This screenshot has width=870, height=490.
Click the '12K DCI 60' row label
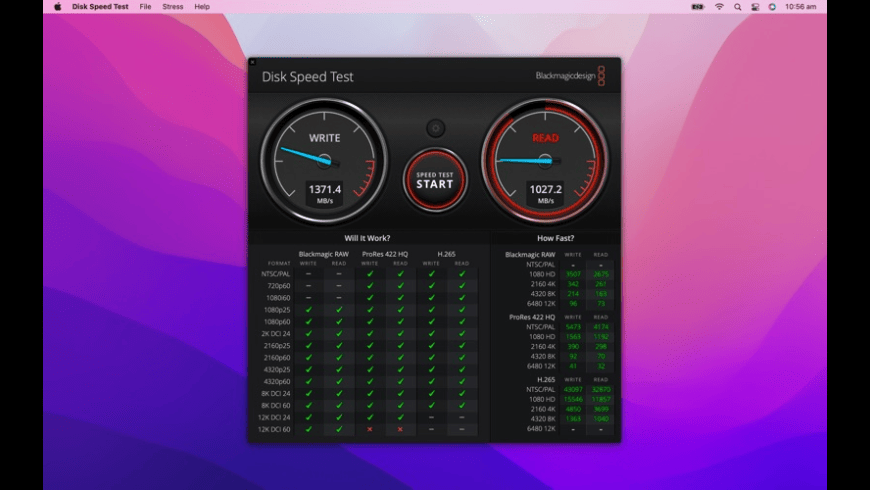point(274,430)
